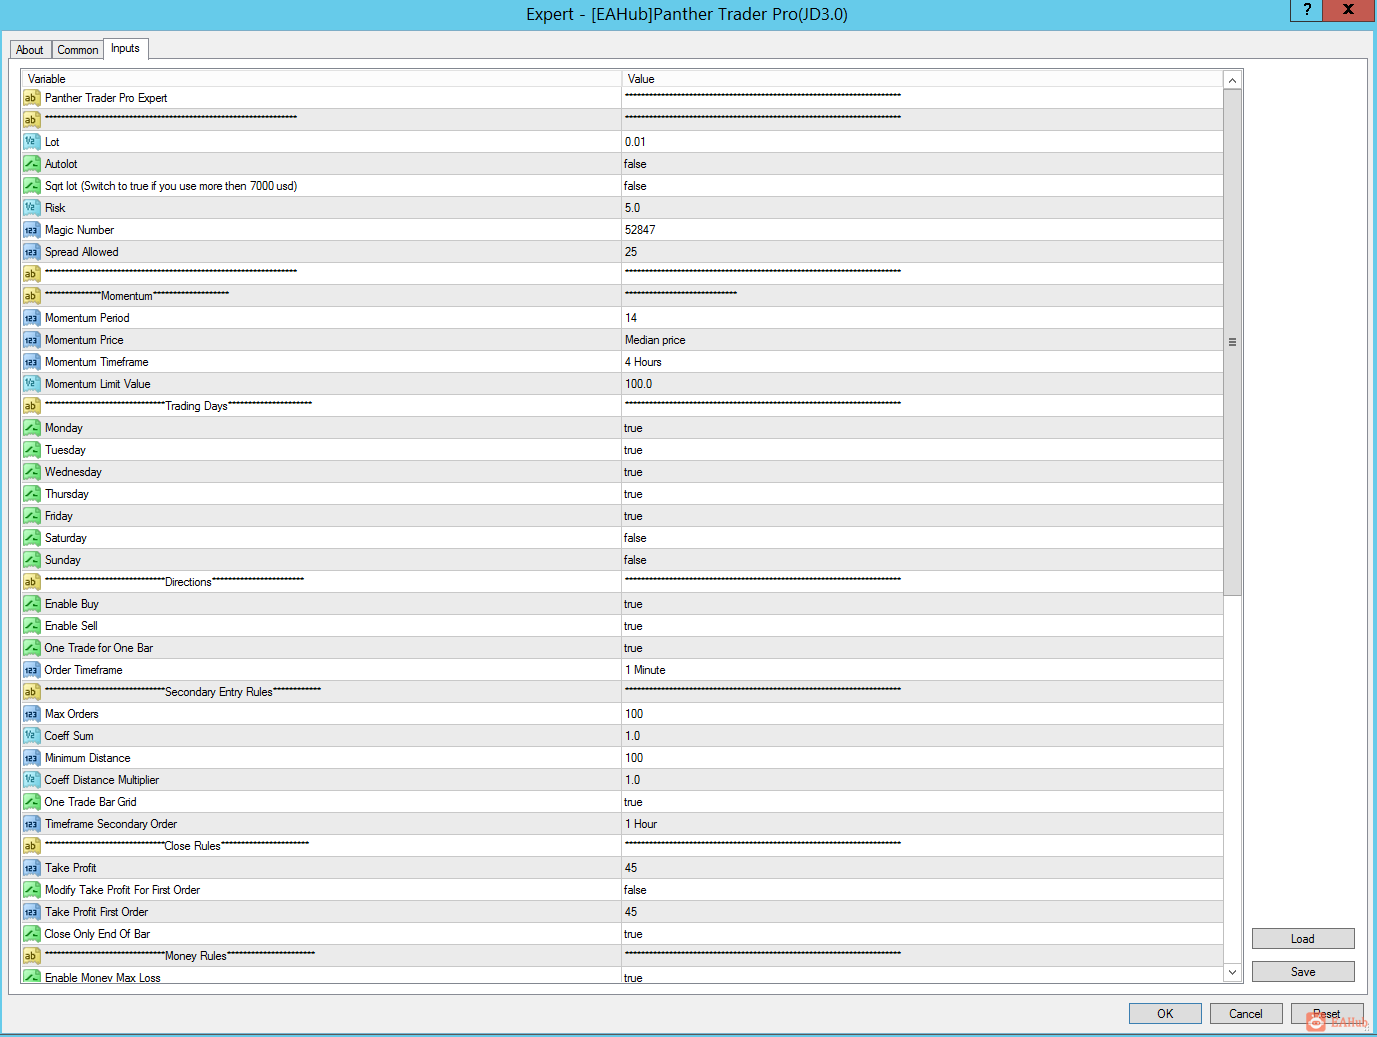Click the icon beside Take Profit First Order
The image size is (1377, 1037).
point(31,912)
